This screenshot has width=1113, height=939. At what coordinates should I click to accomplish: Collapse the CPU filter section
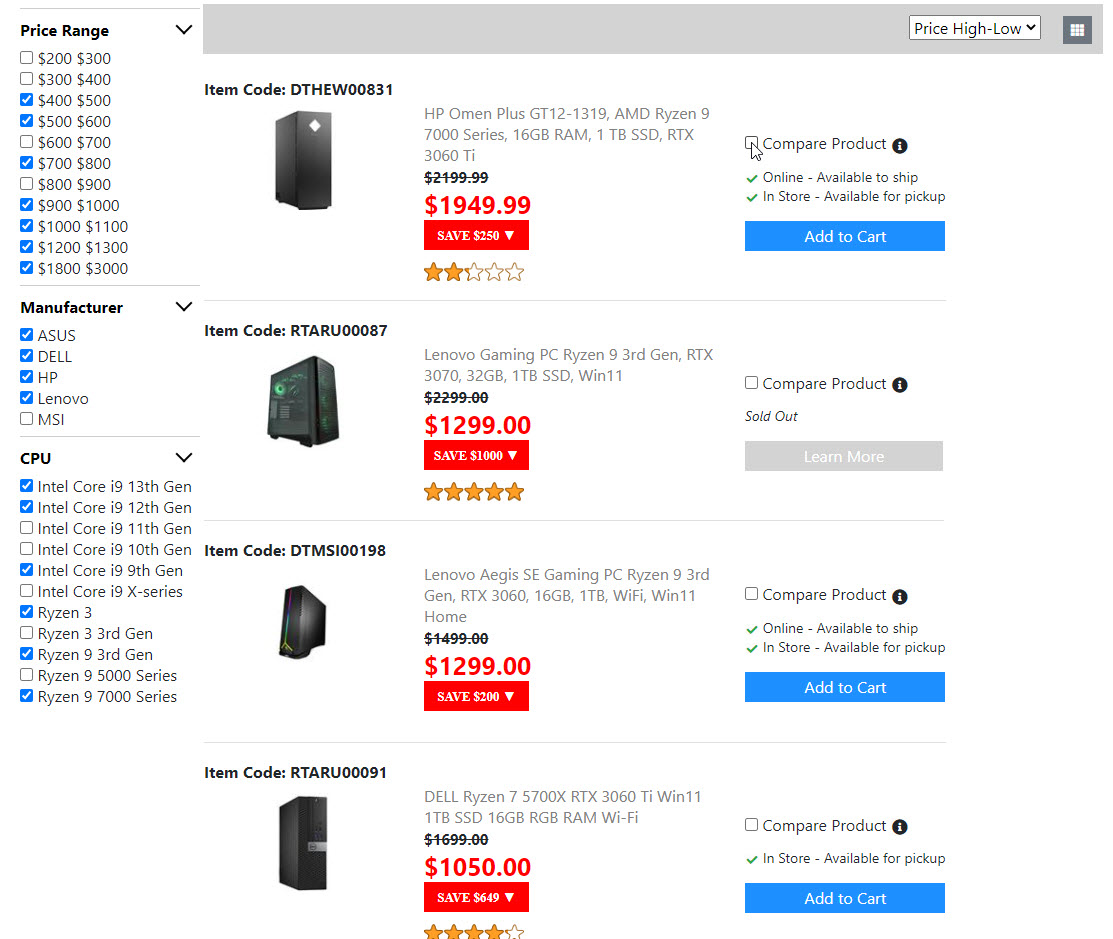pyautogui.click(x=184, y=458)
